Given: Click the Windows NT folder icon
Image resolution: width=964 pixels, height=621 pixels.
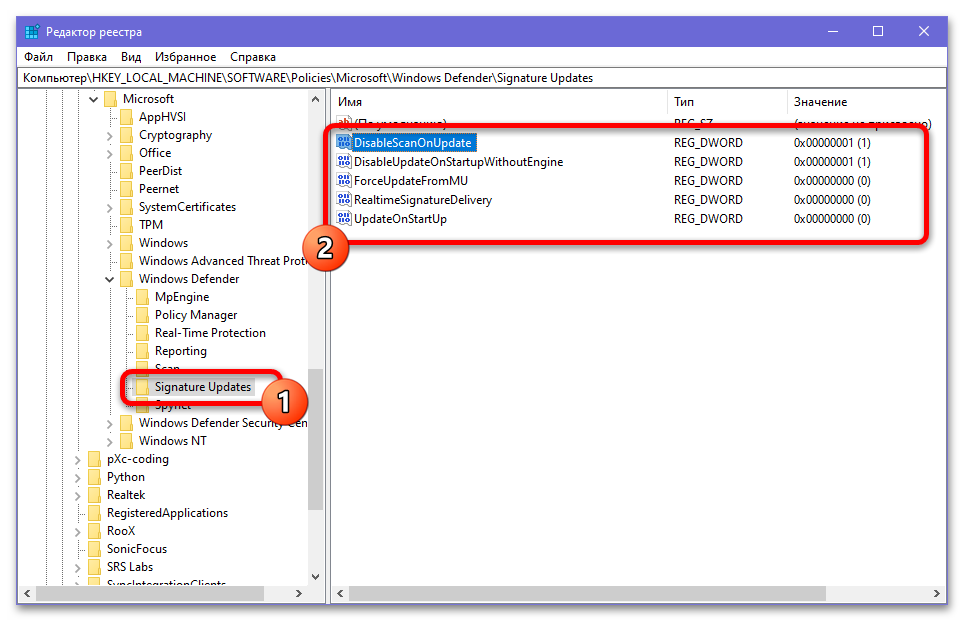Looking at the screenshot, I should click(x=126, y=441).
